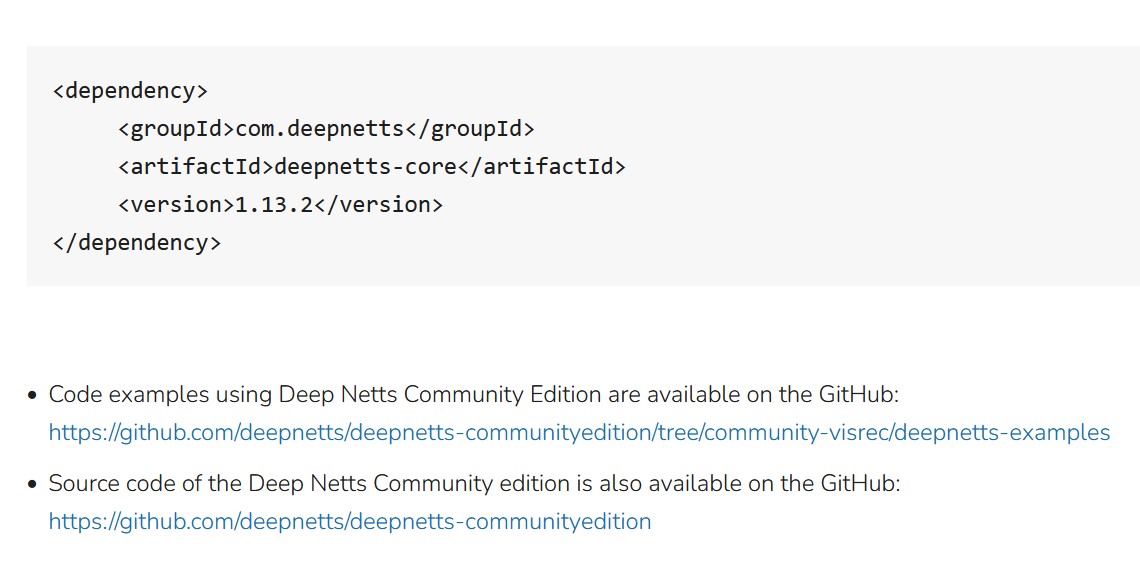Click the bullet marker before 'Code examples'
The width and height of the screenshot is (1140, 567).
tap(32, 396)
